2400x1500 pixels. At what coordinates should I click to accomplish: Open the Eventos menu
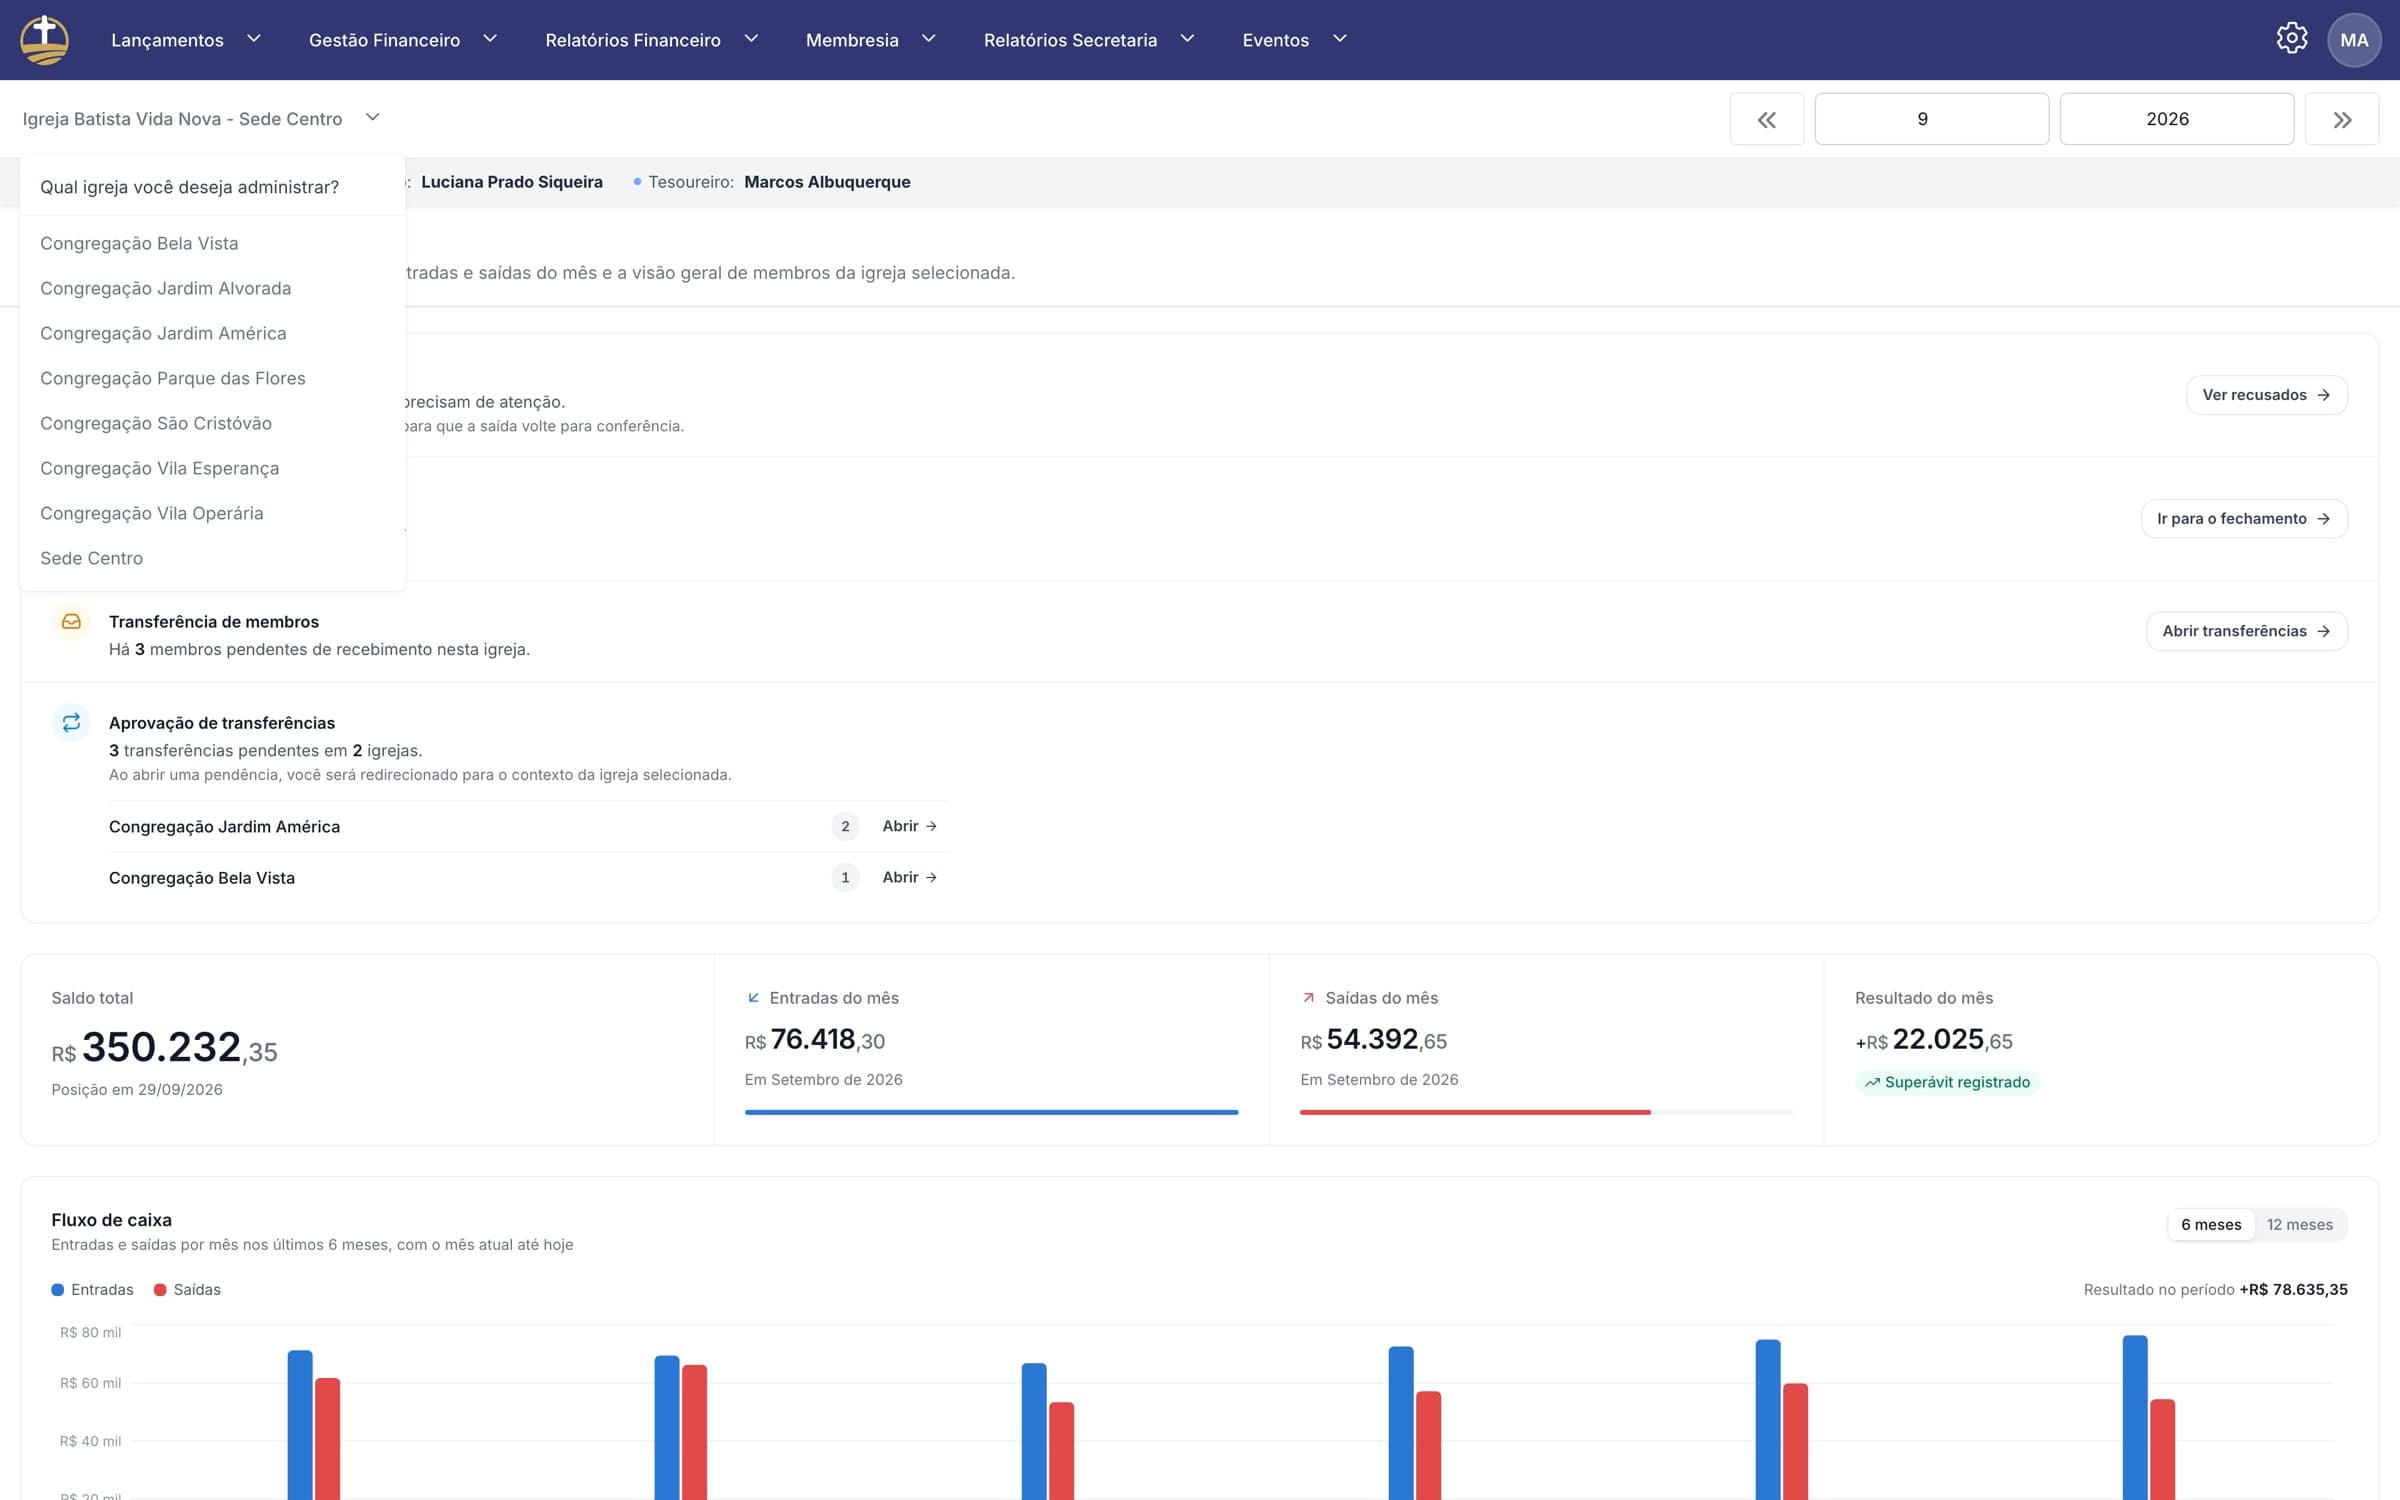coord(1295,40)
